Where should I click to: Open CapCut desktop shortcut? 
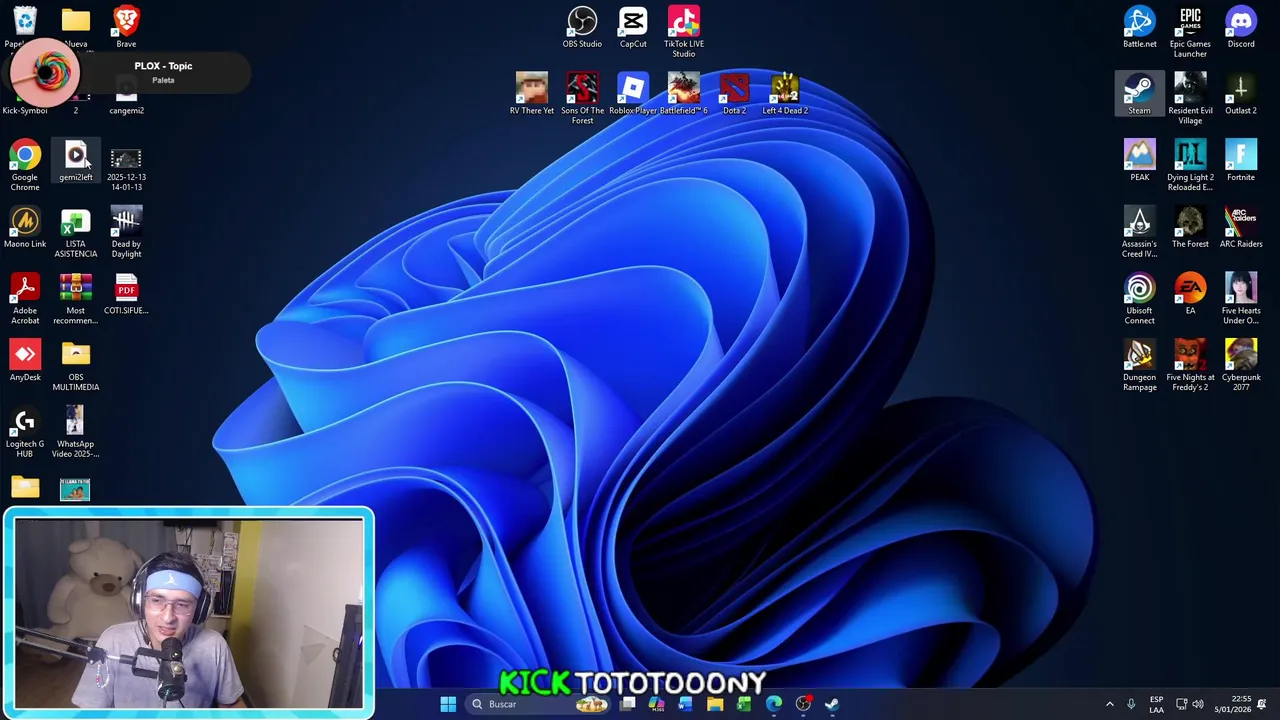(633, 27)
